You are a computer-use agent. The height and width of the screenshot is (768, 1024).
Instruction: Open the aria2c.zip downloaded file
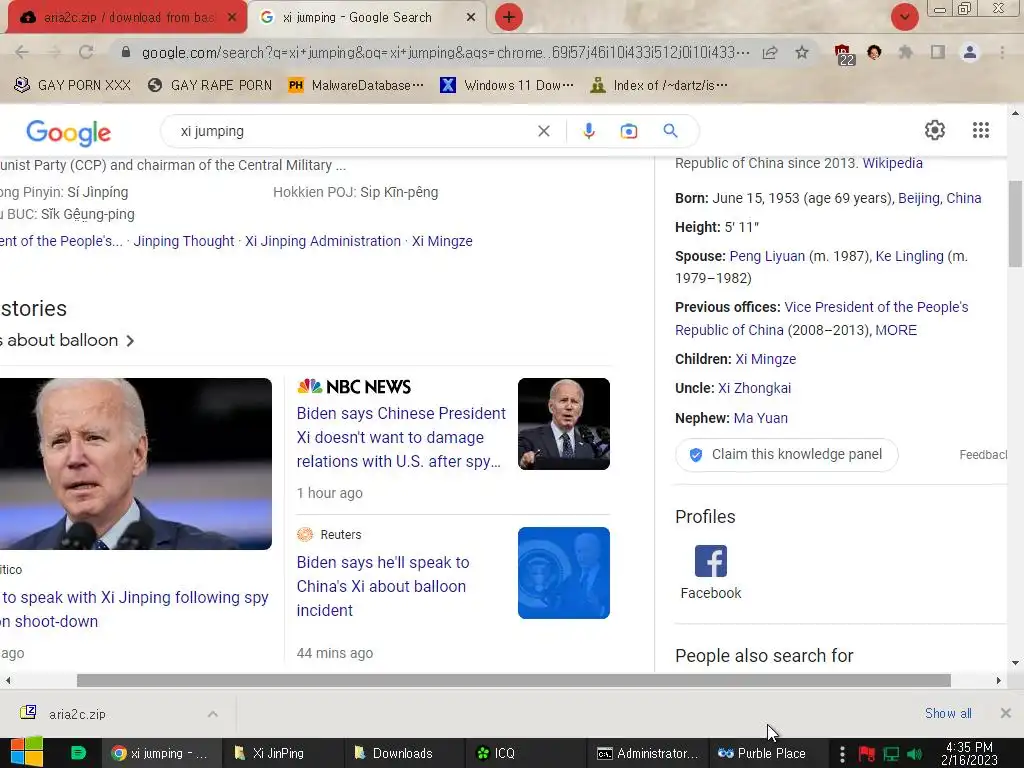(x=77, y=714)
